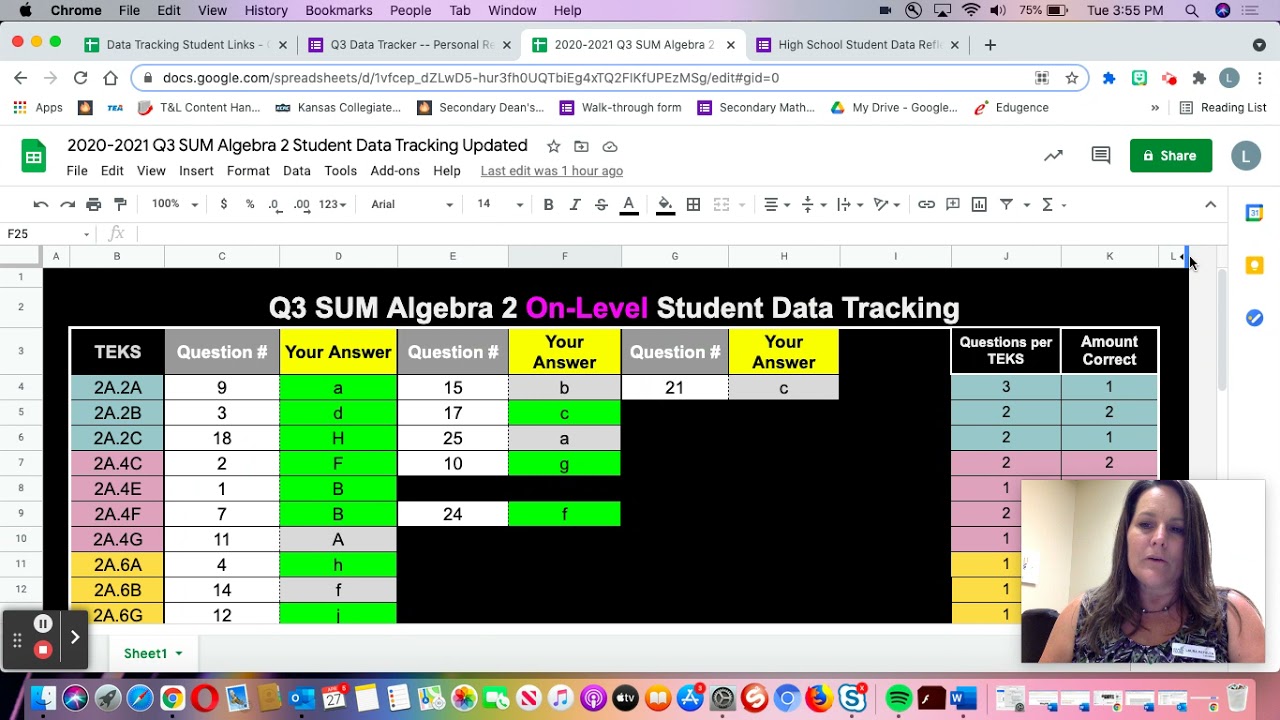The image size is (1280, 720).
Task: Open Spotlight search in menu bar
Action: pos(1191,11)
